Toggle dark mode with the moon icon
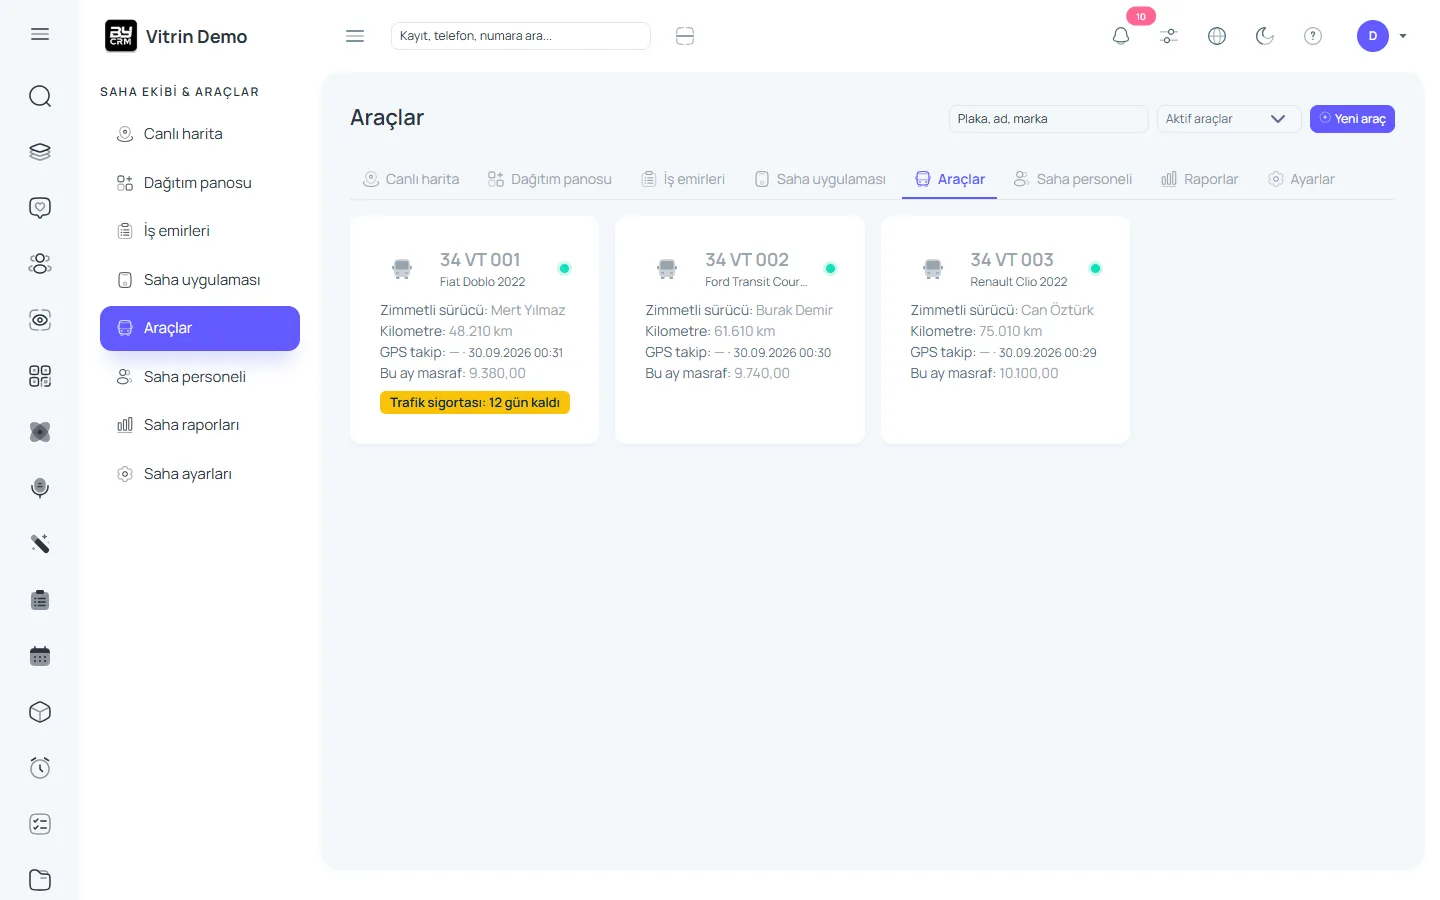Screen dimensions: 1440x900 1265,36
